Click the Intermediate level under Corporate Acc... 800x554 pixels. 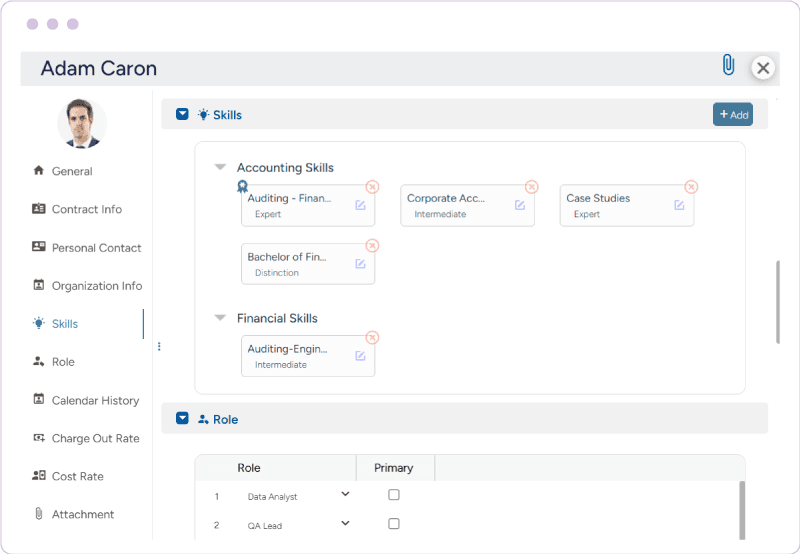tap(440, 214)
